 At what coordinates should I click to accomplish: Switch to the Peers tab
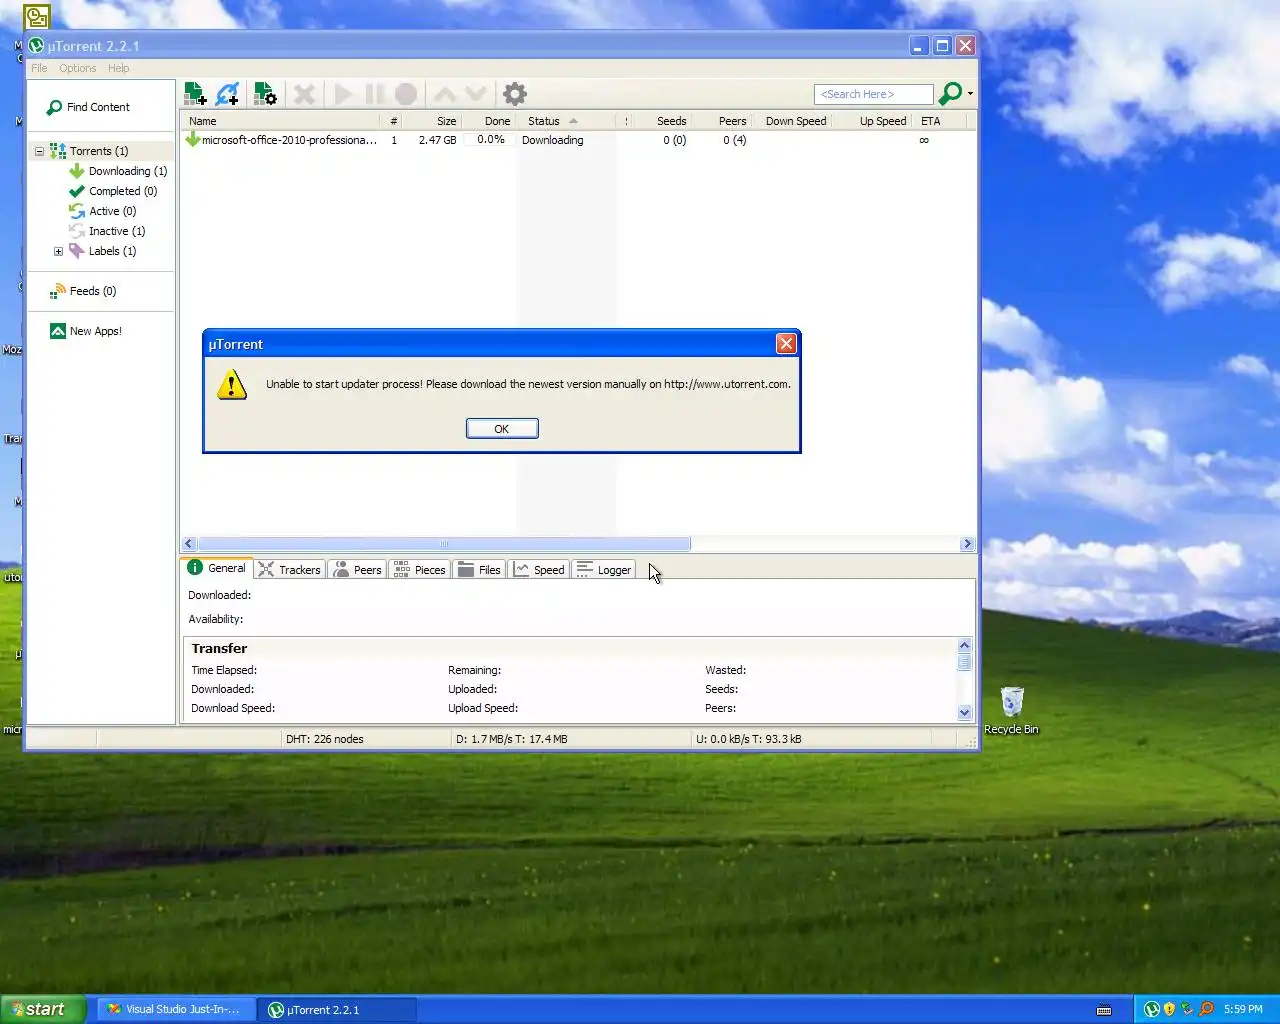tap(357, 570)
